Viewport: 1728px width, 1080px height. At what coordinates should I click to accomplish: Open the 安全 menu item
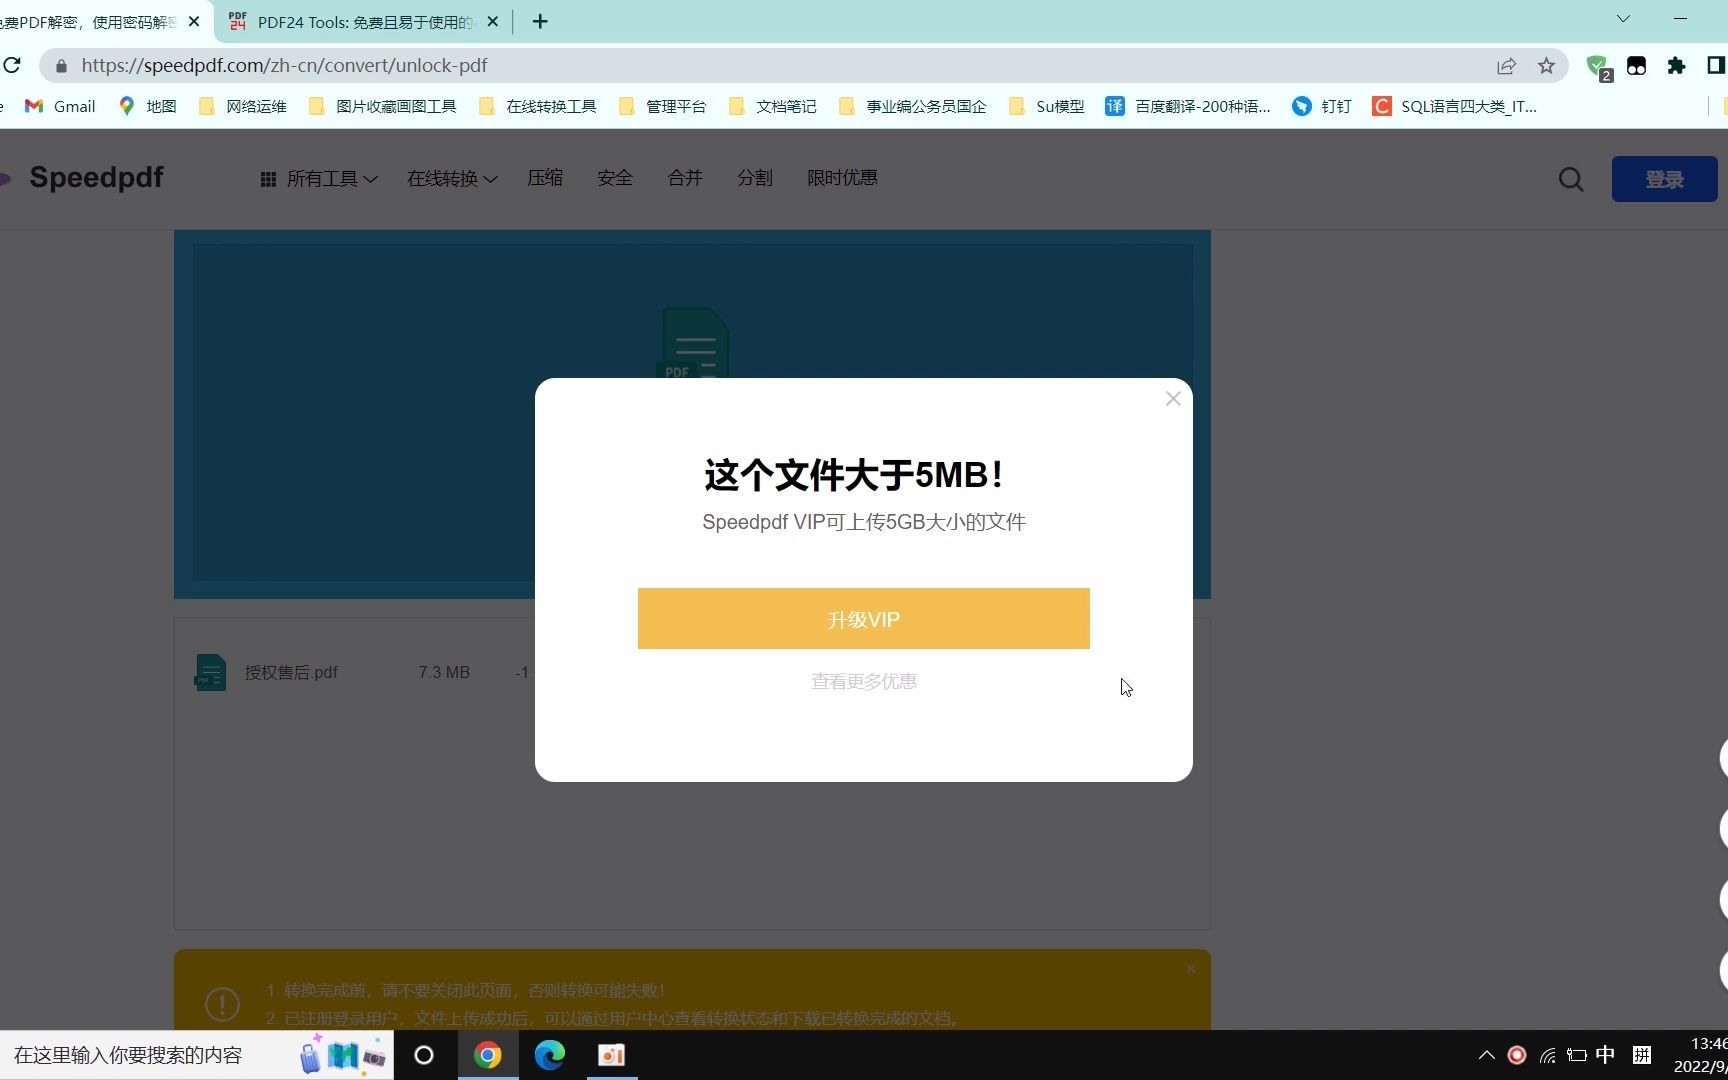(x=615, y=178)
